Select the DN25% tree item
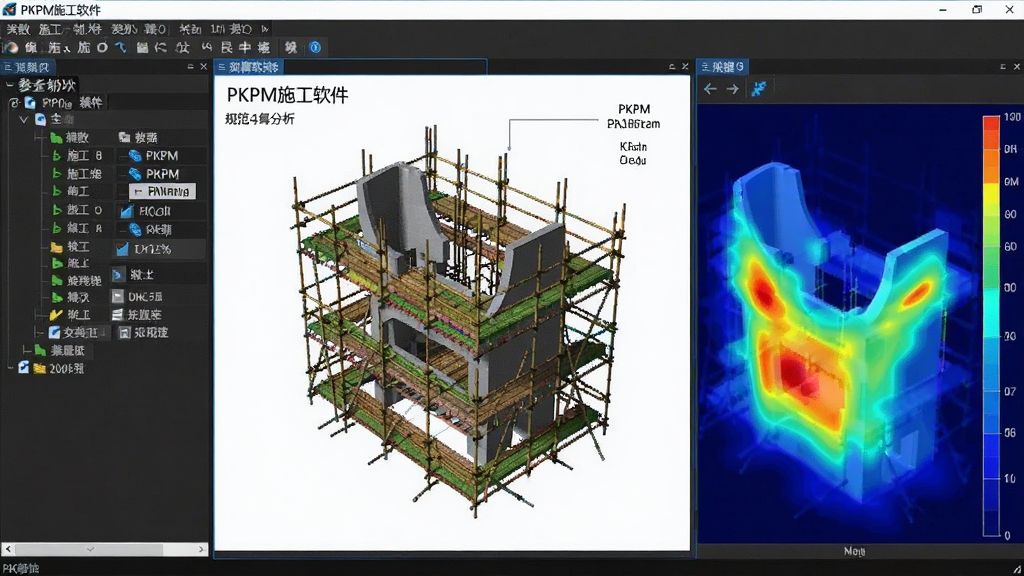Image resolution: width=1024 pixels, height=576 pixels. pos(152,249)
